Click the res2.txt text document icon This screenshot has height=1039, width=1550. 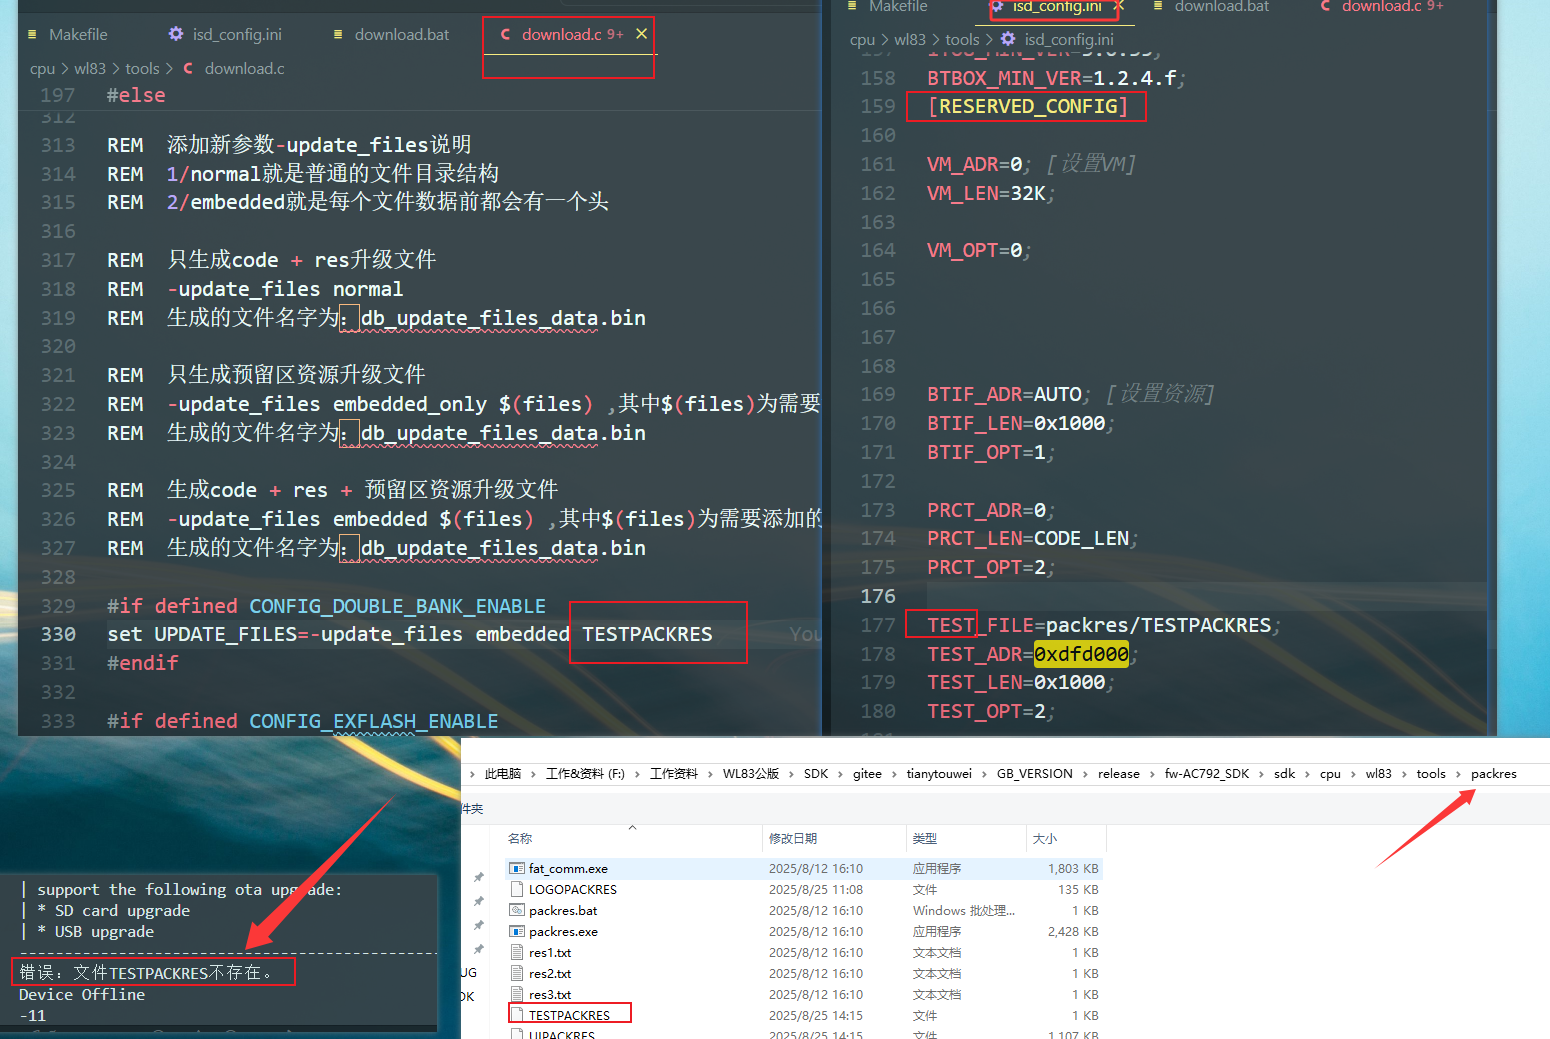(517, 973)
